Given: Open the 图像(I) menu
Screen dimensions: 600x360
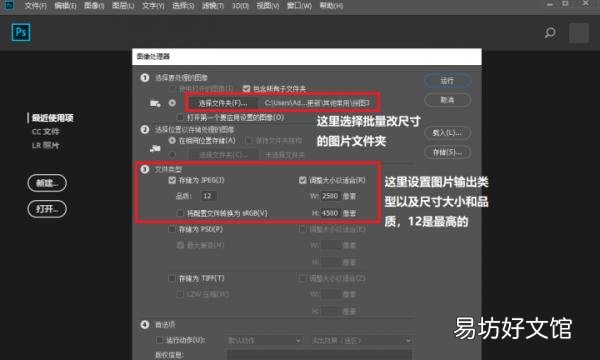Looking at the screenshot, I should click(x=94, y=6).
